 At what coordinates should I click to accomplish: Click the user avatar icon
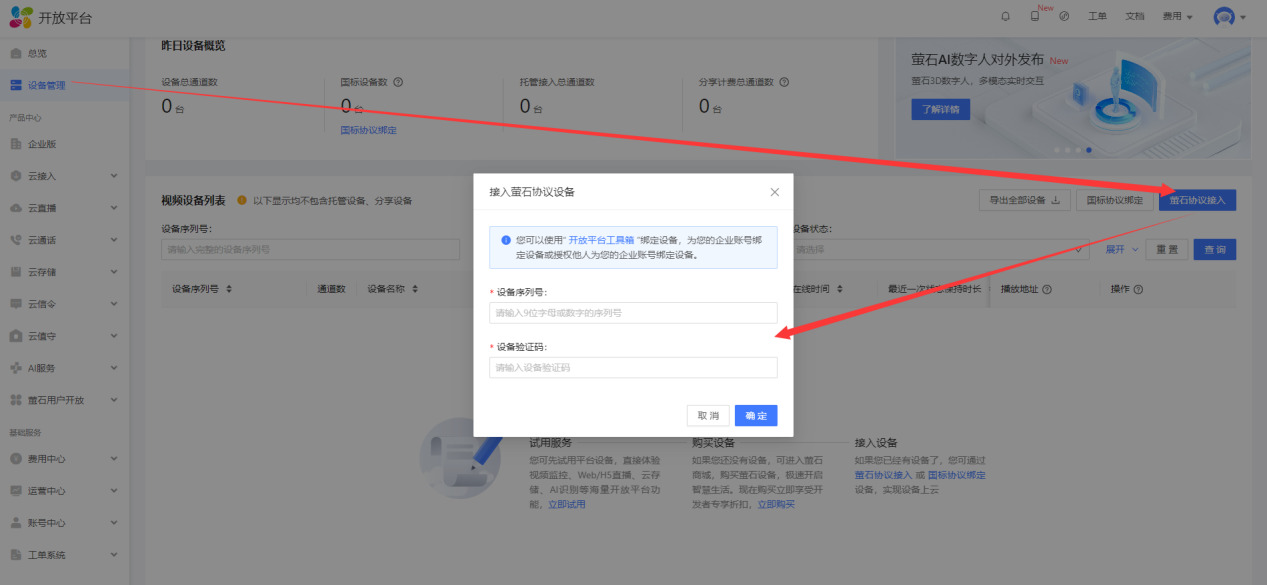(x=1224, y=17)
